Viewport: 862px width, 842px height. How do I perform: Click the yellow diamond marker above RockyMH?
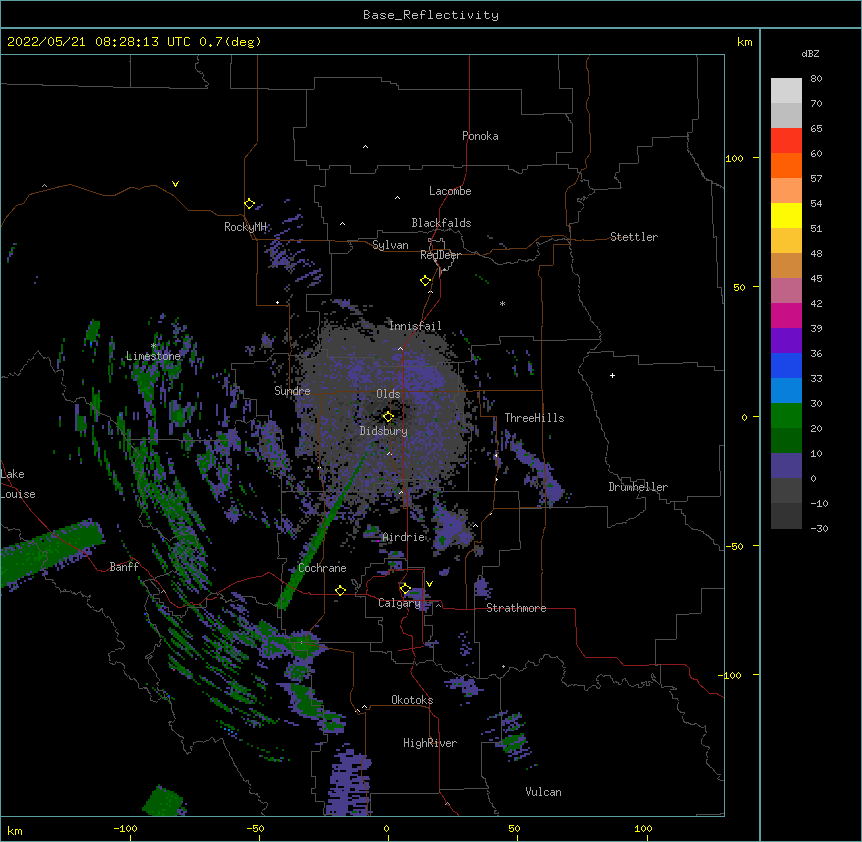[250, 204]
